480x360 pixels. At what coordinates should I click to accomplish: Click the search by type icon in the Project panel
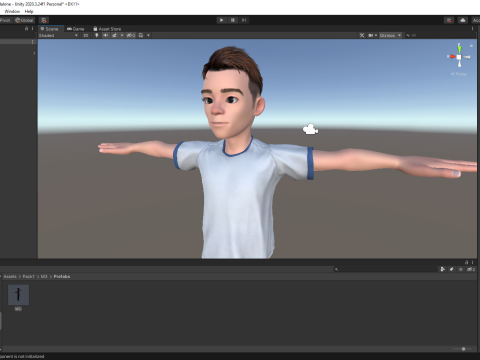pyautogui.click(x=443, y=269)
